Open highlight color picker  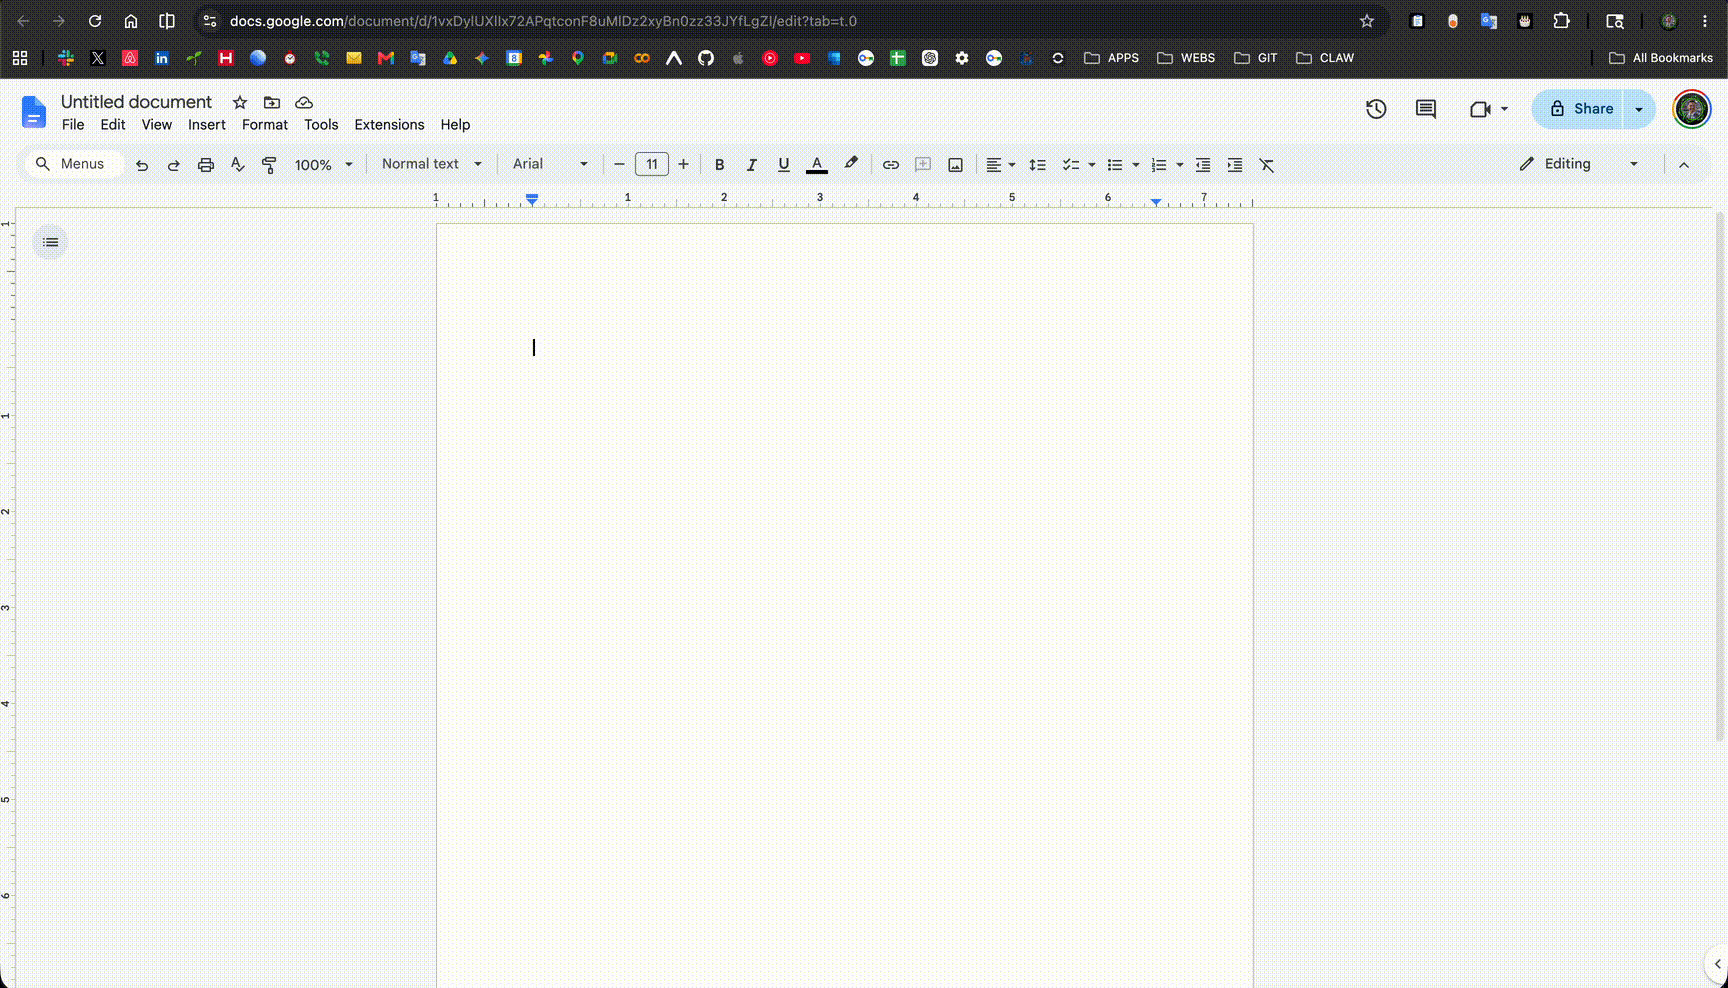coord(851,164)
